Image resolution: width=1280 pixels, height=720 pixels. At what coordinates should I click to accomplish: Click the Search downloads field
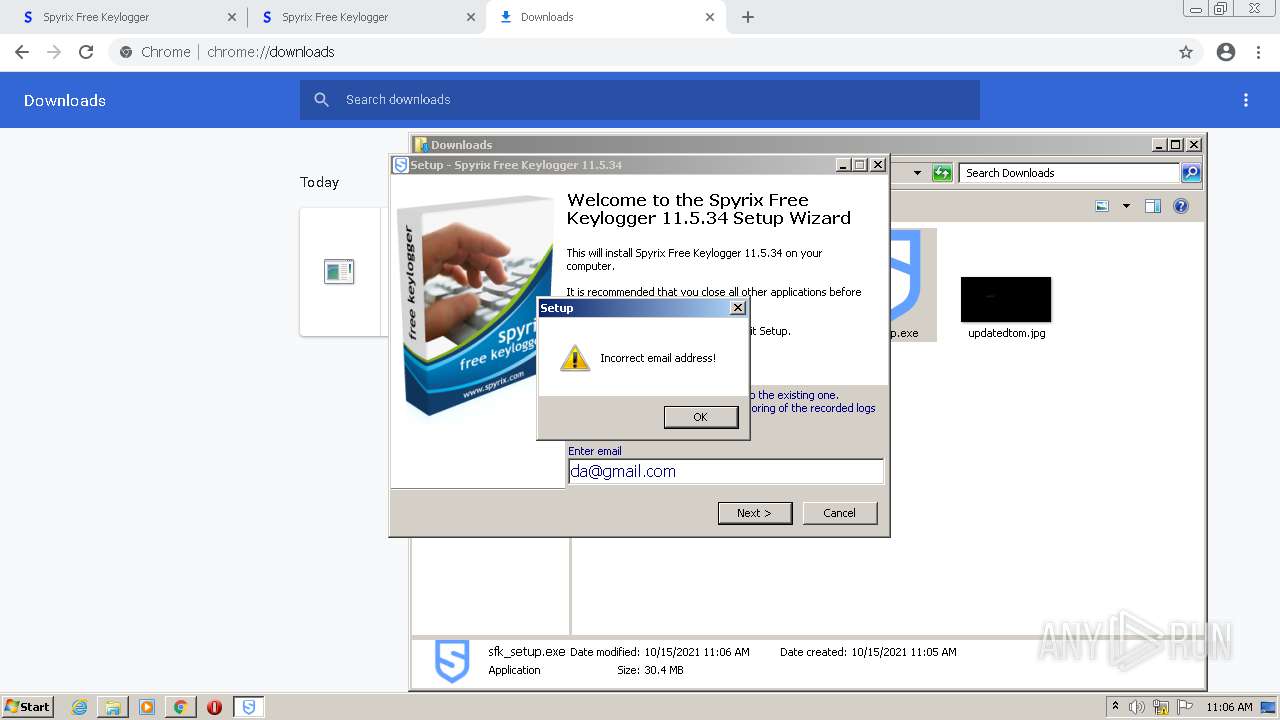click(x=640, y=100)
